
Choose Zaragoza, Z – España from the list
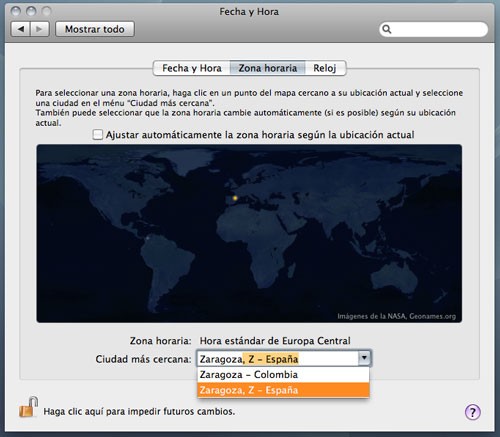pos(283,390)
